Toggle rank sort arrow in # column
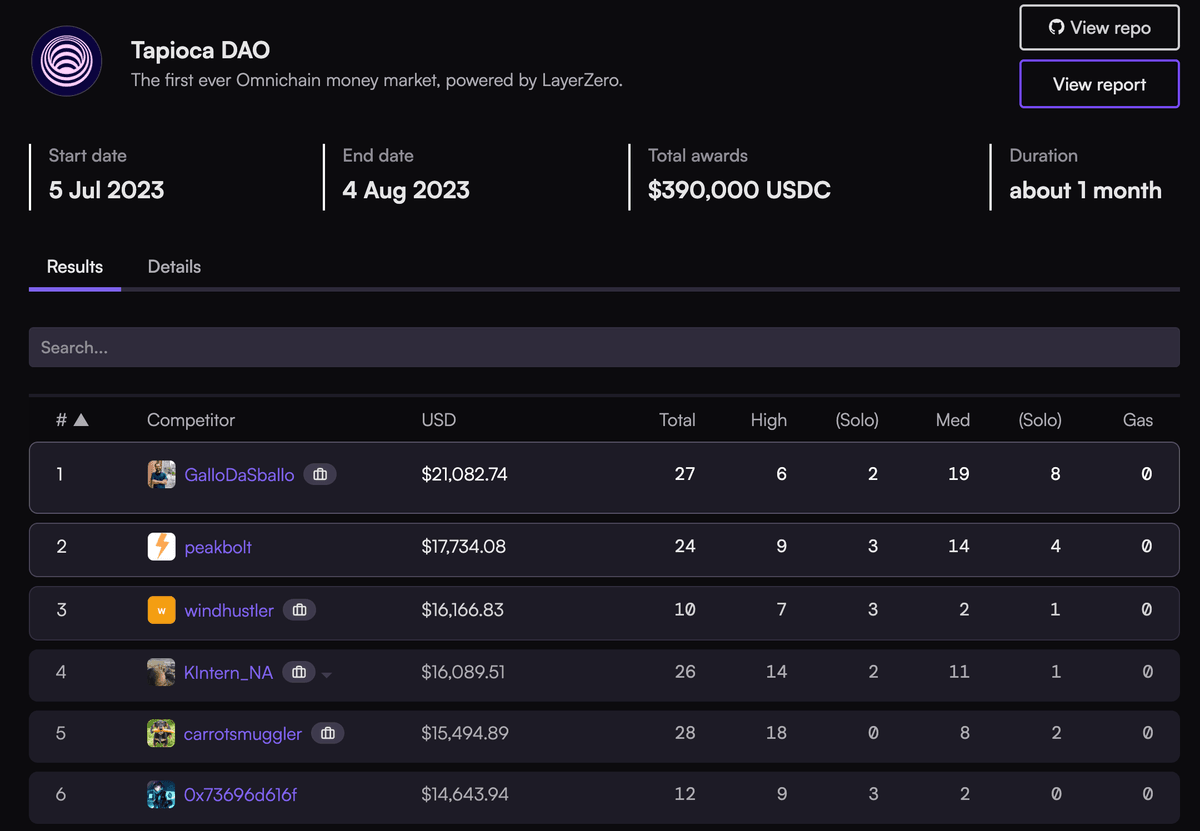The height and width of the screenshot is (831, 1200). point(81,420)
